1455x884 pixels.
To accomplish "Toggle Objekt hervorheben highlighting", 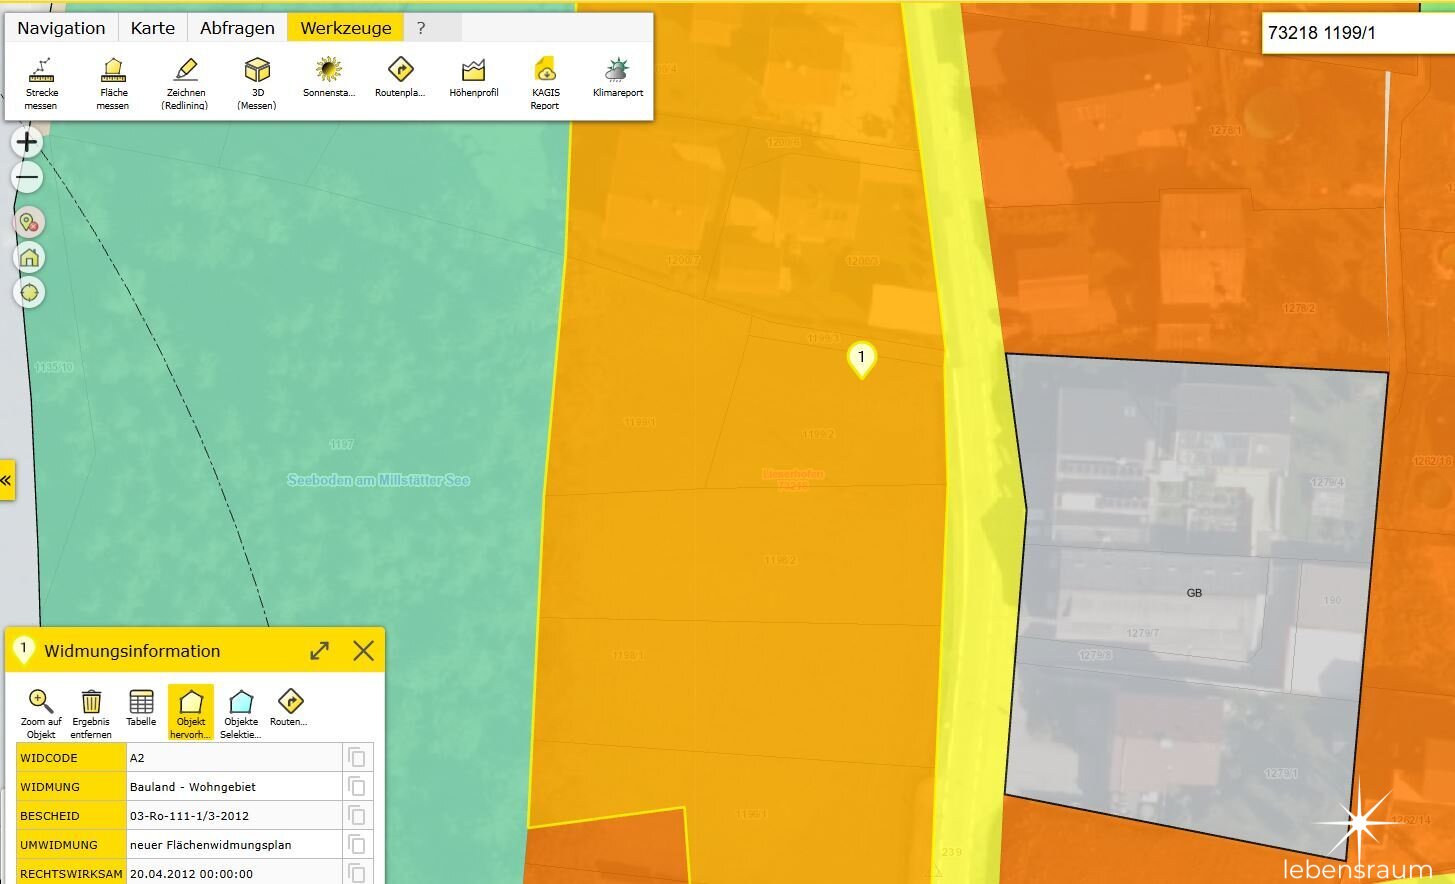I will [x=190, y=712].
